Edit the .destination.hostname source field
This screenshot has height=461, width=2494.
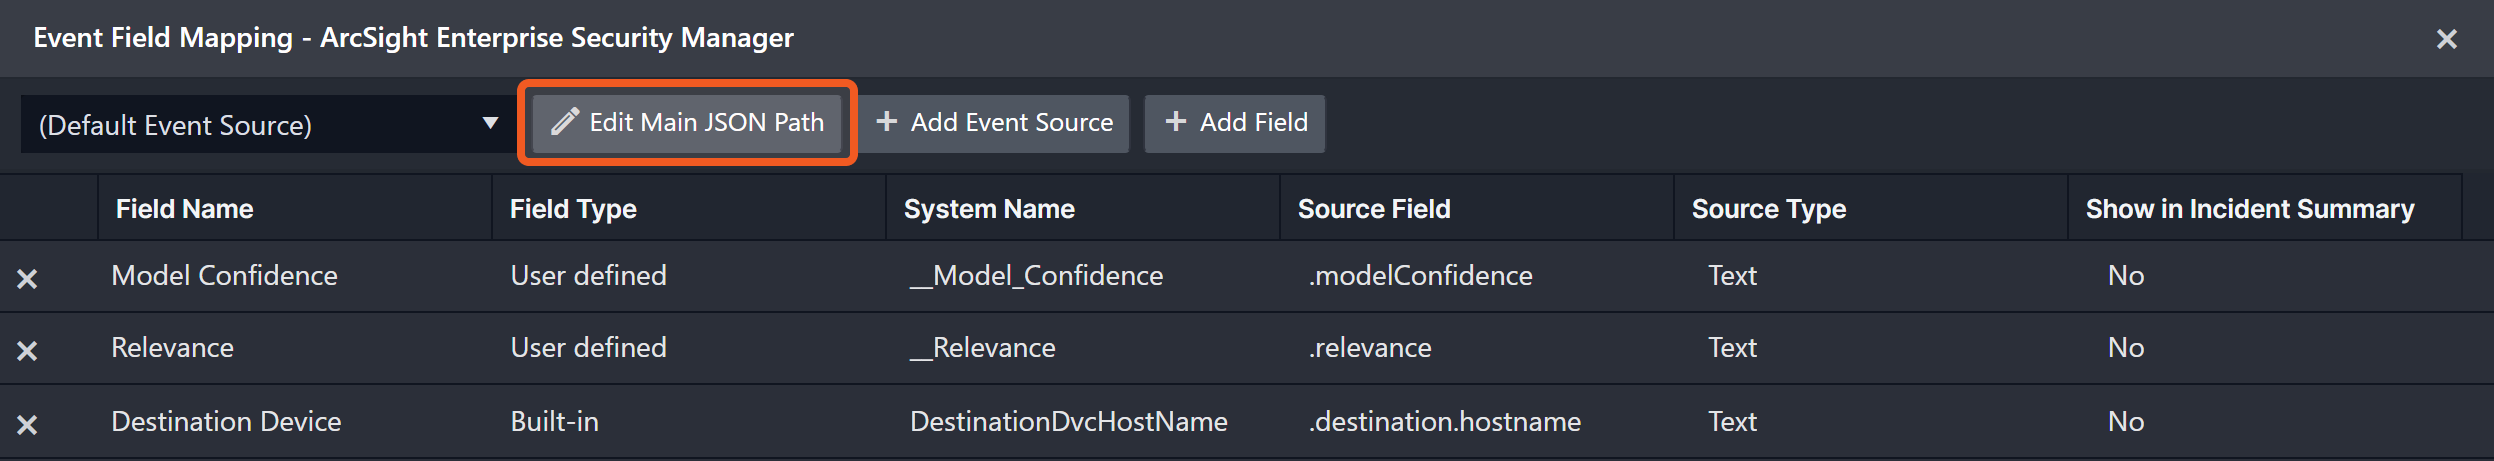pyautogui.click(x=1445, y=422)
